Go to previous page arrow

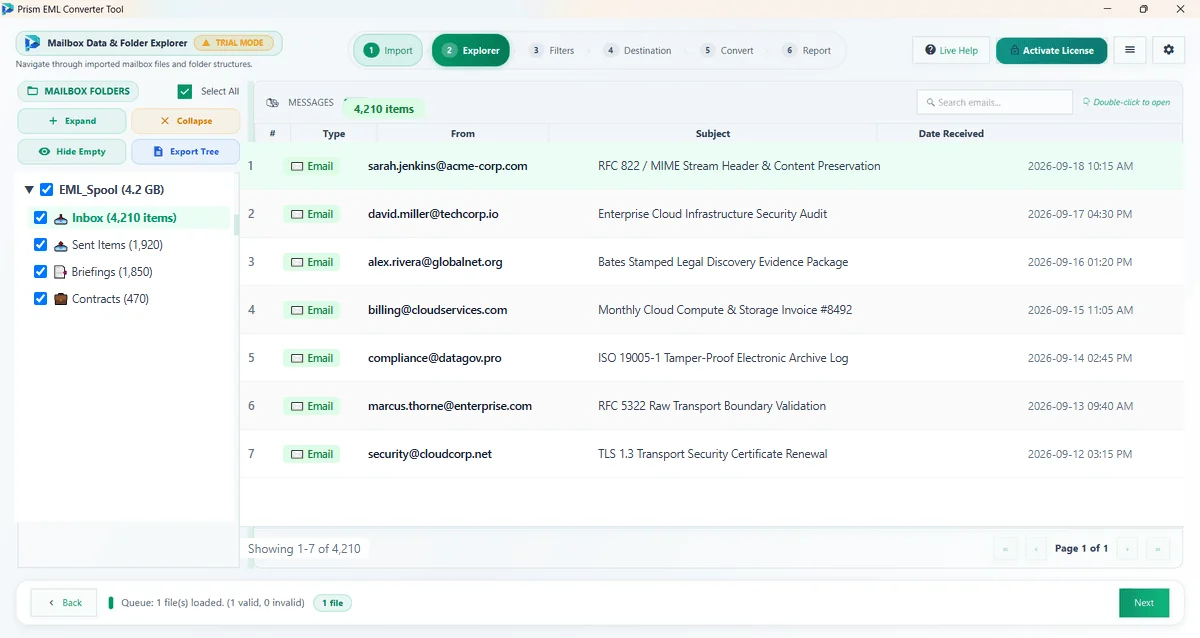(1036, 548)
